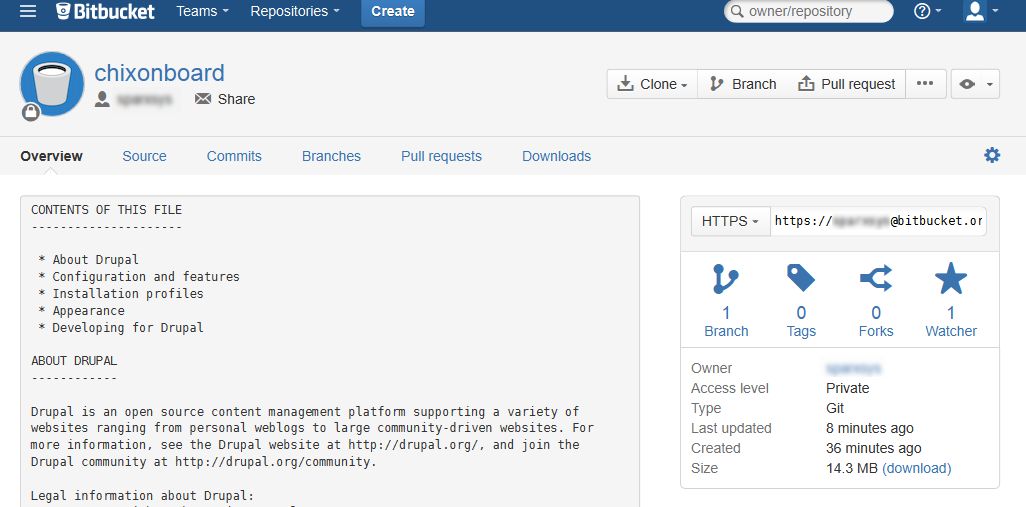
Task: Click the (download) size link
Action: click(x=917, y=468)
